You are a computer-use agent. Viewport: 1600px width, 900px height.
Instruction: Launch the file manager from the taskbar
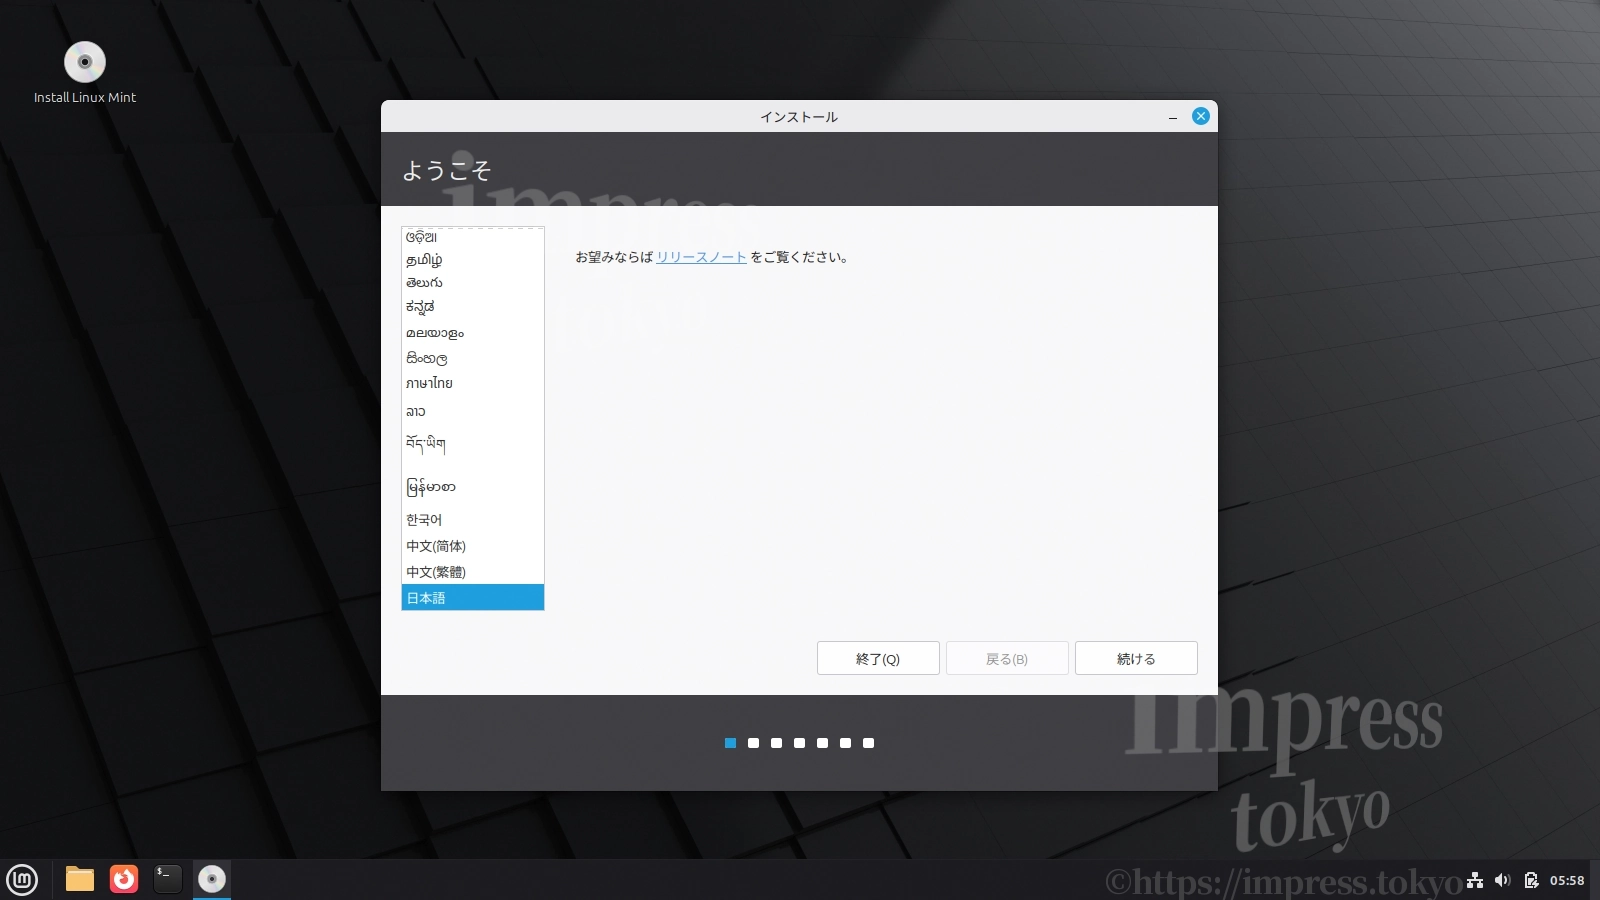click(x=80, y=879)
